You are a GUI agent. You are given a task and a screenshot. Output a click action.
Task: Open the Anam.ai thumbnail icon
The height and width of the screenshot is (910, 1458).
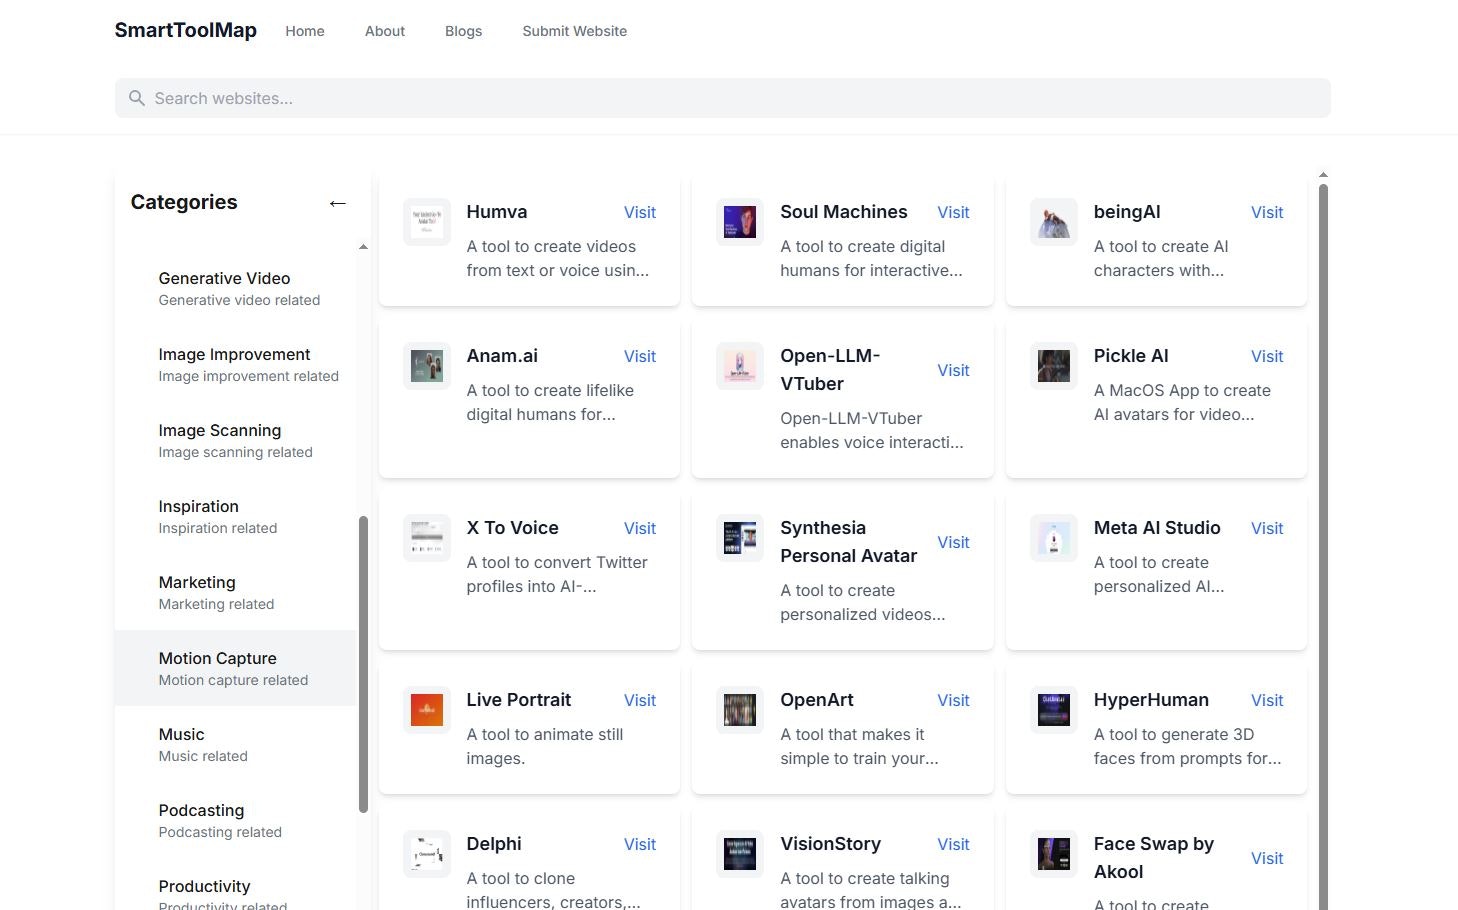[427, 366]
